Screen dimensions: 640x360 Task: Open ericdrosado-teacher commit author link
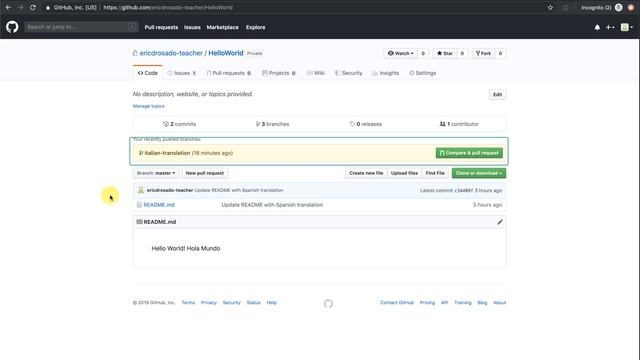tap(170, 190)
